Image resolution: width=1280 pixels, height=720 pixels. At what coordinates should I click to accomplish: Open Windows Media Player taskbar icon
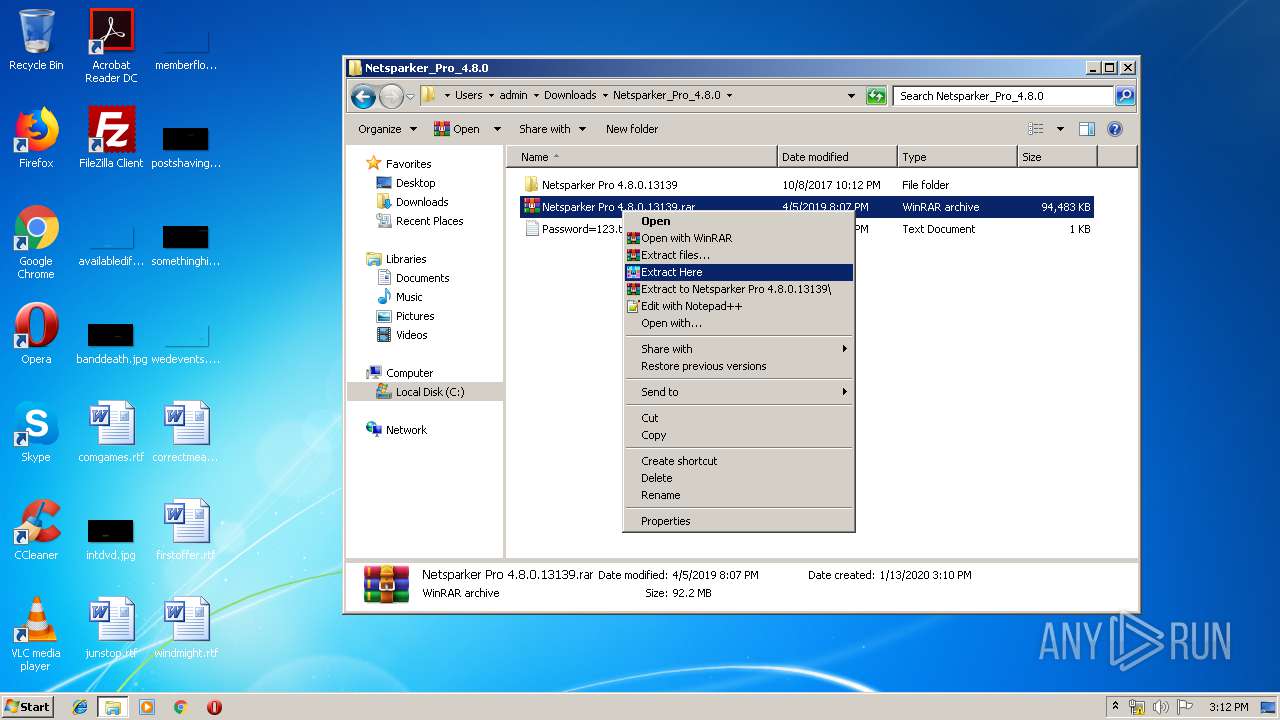(147, 707)
